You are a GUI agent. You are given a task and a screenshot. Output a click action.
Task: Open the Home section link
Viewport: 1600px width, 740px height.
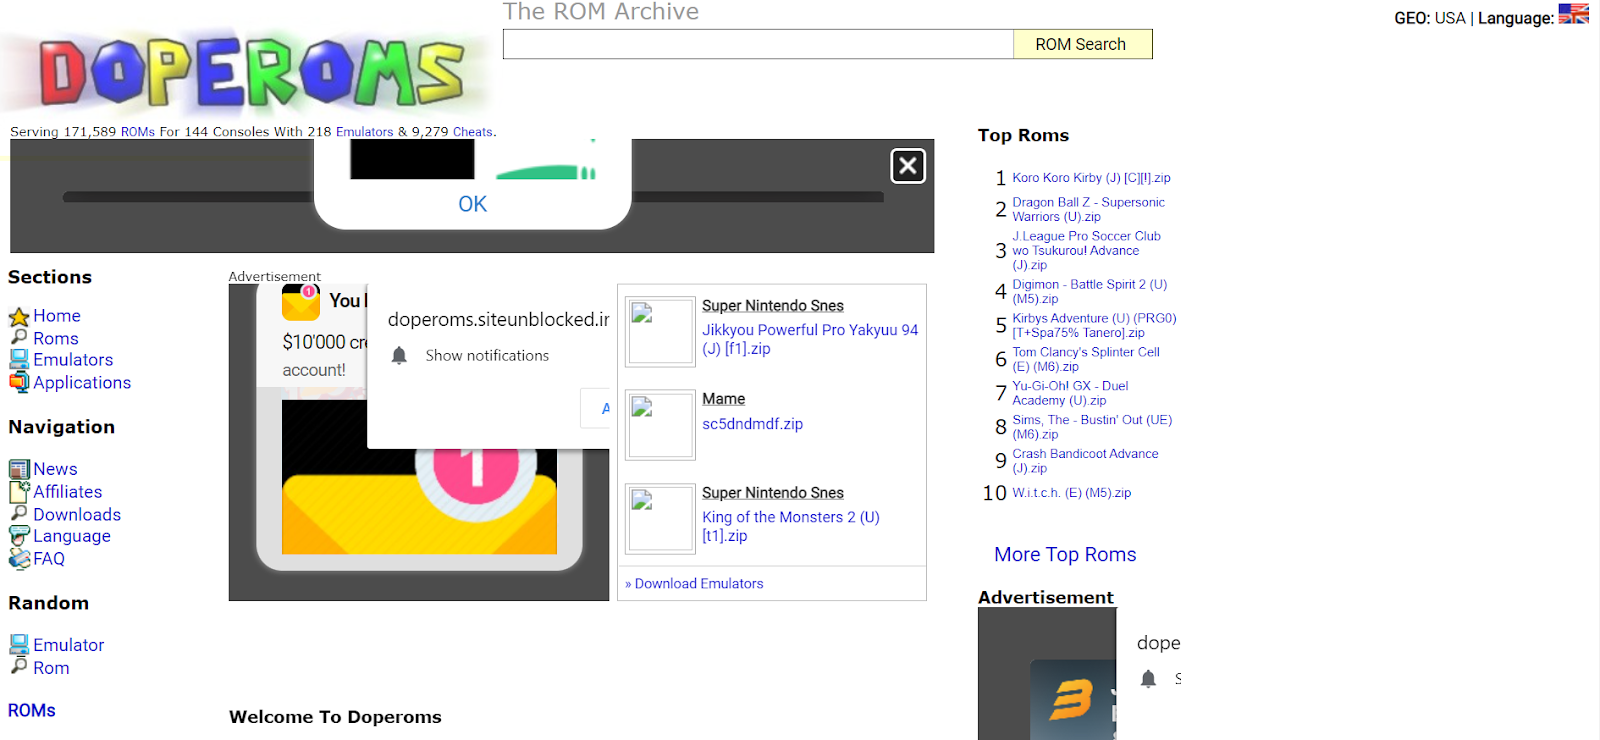point(57,316)
